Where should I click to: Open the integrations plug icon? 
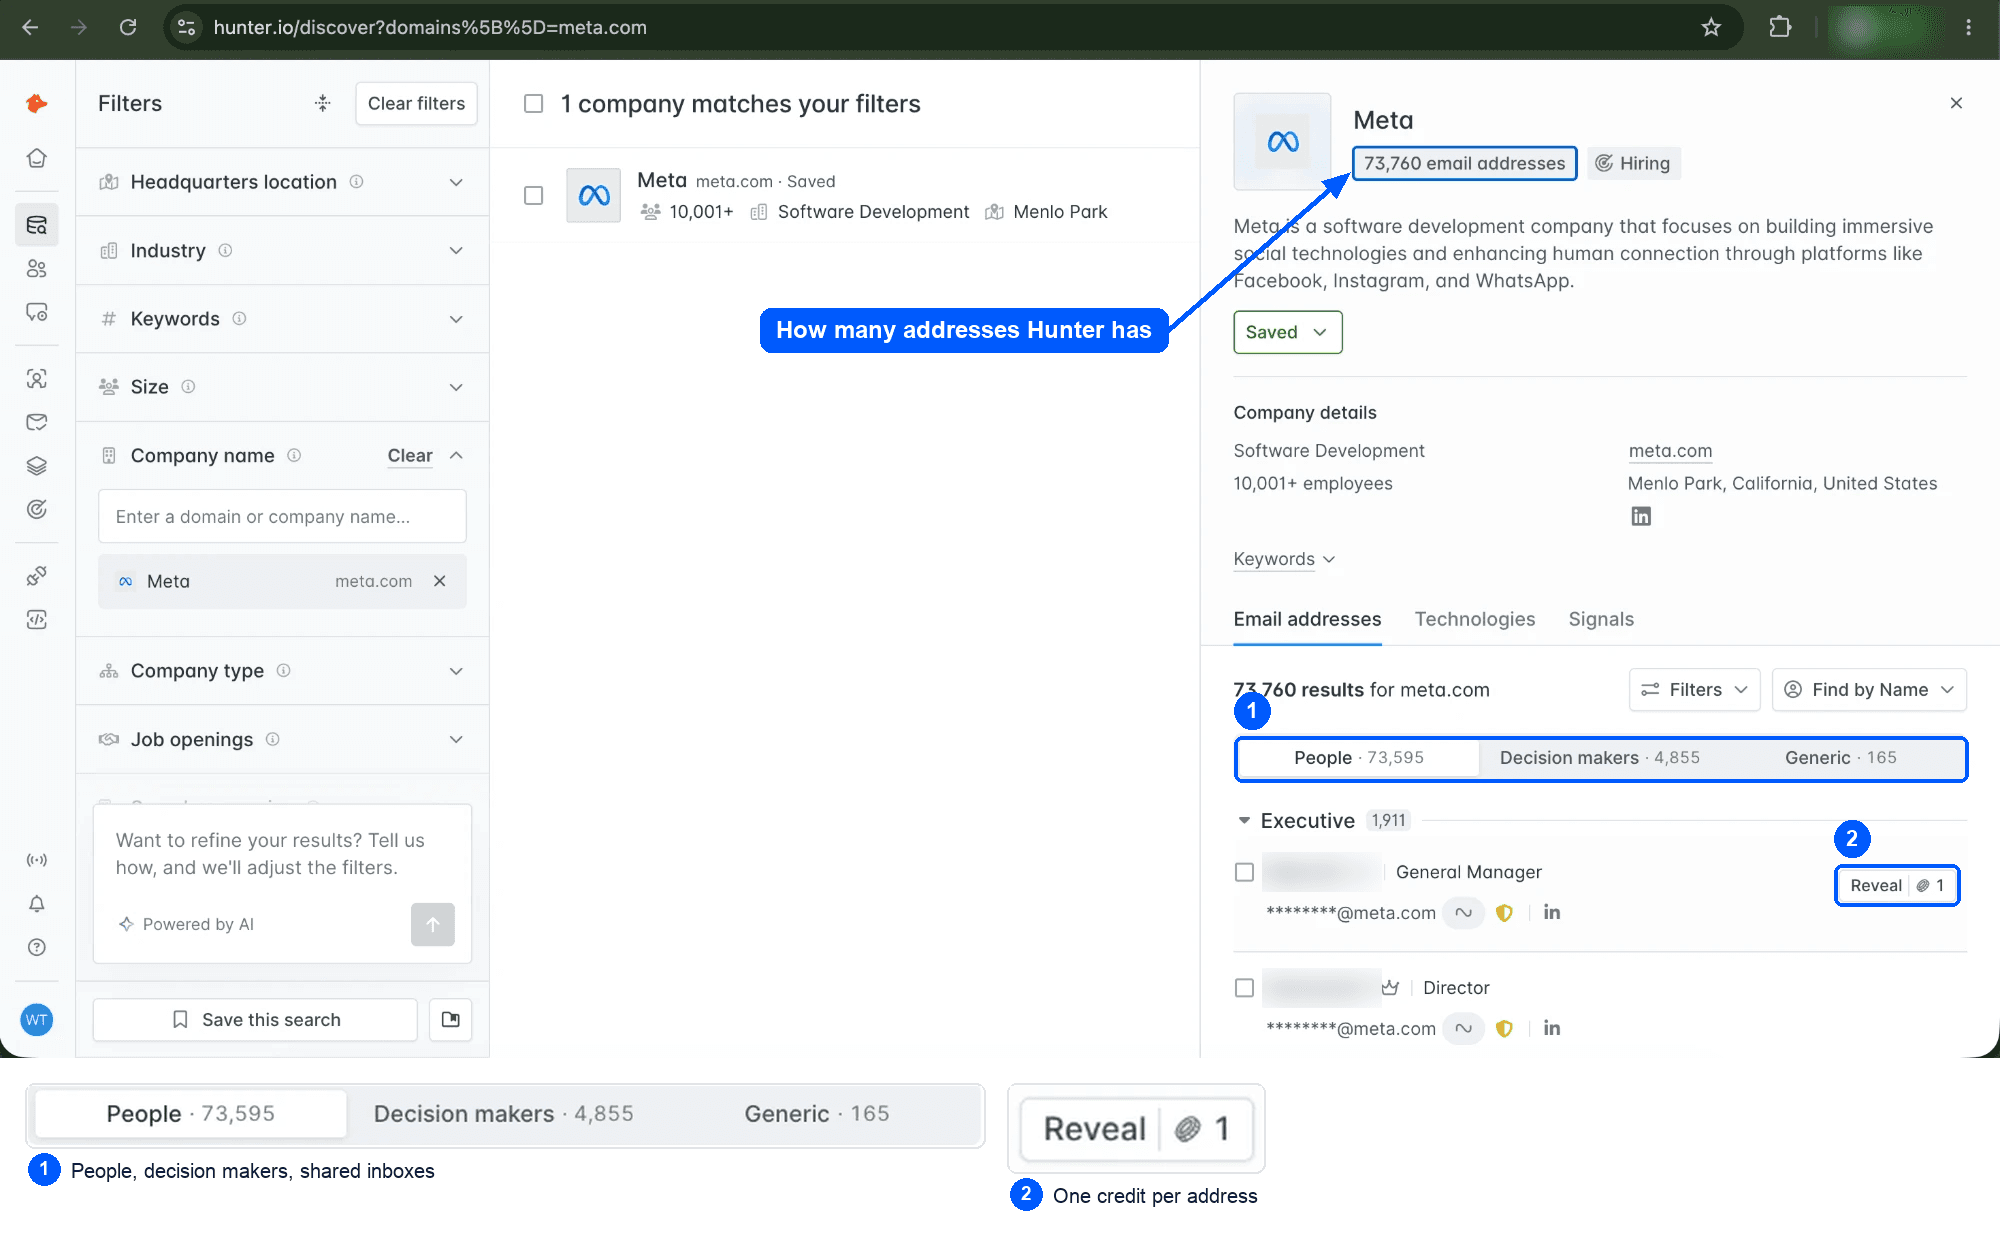point(37,576)
